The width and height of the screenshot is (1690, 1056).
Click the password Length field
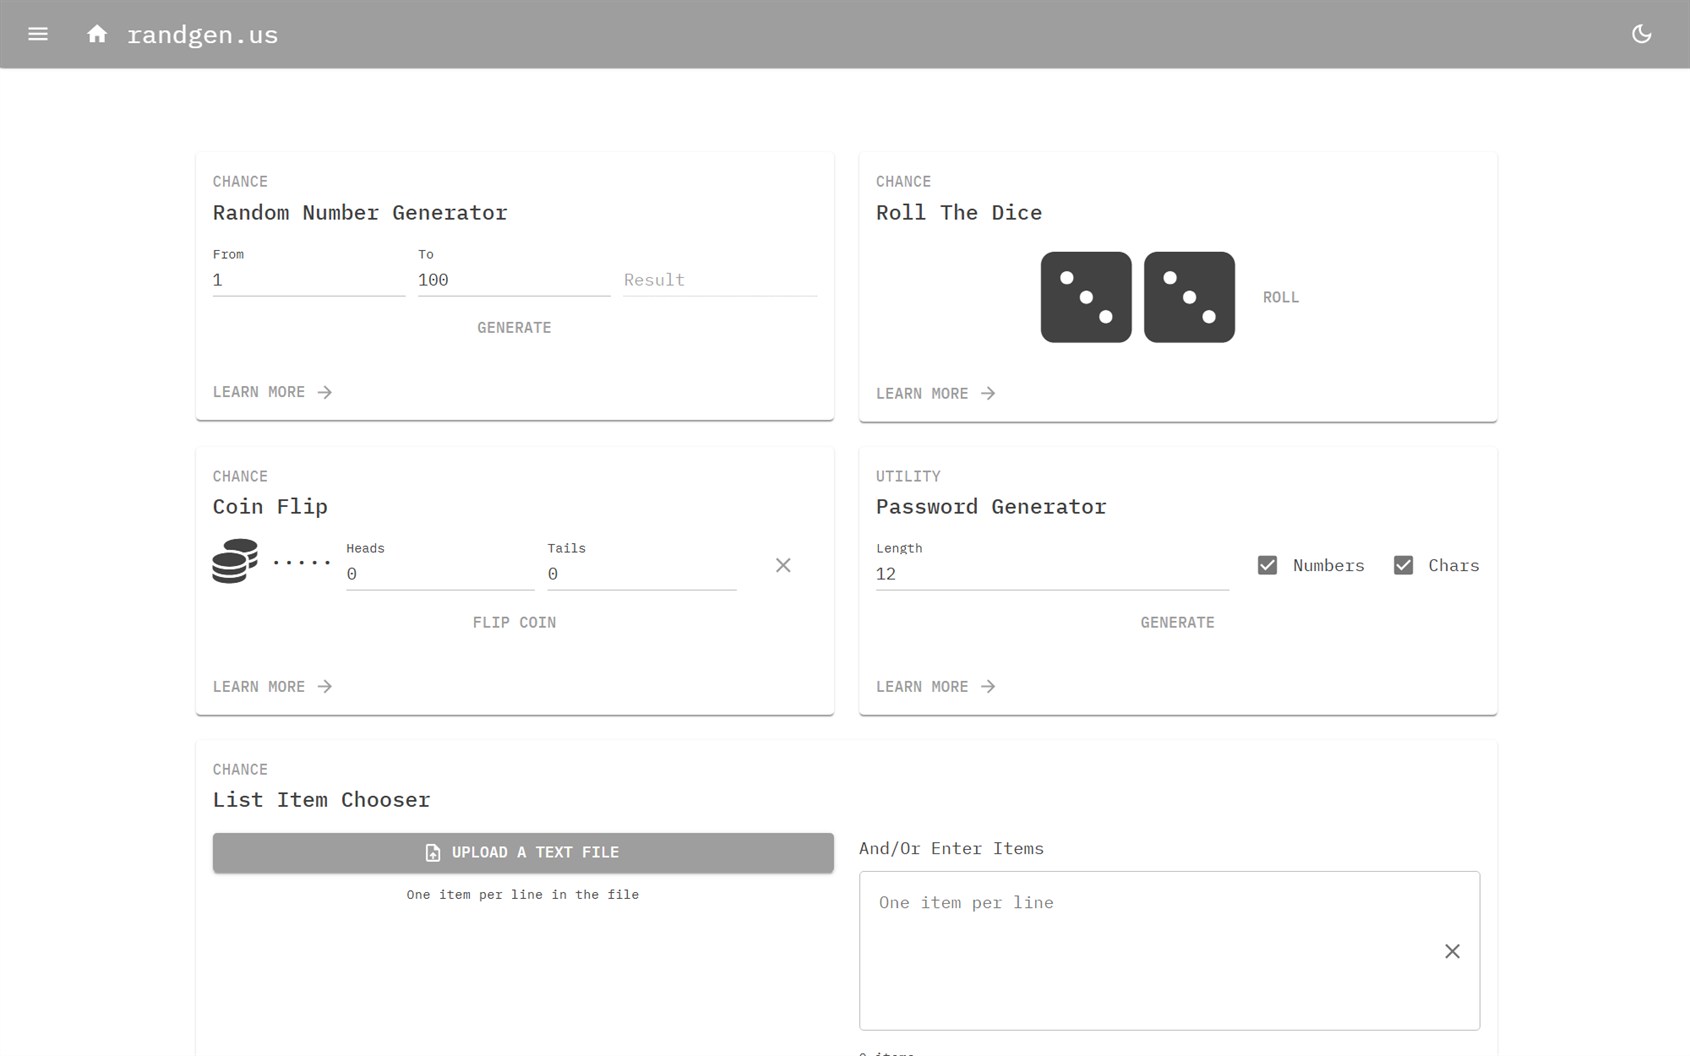pos(1052,574)
